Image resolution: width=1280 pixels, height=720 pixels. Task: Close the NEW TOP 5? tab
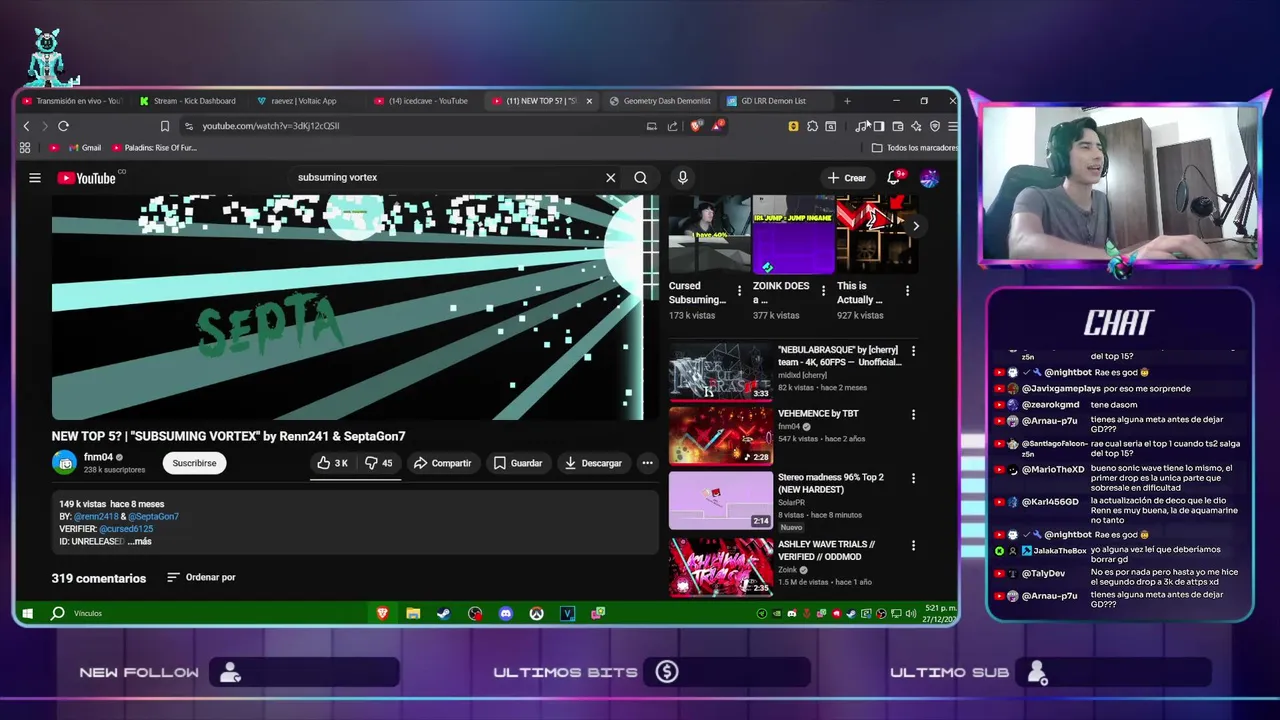pos(589,101)
